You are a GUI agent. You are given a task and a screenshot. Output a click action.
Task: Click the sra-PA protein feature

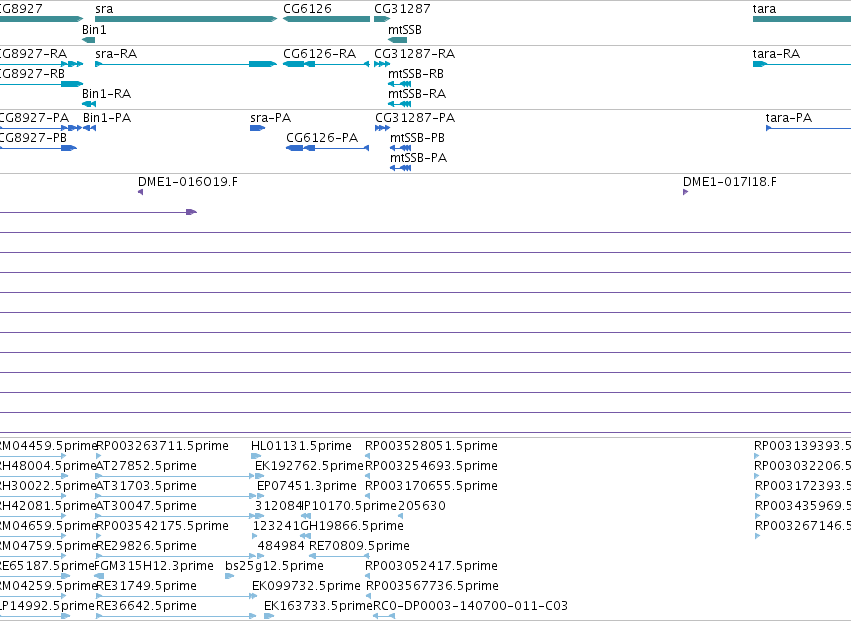(257, 128)
